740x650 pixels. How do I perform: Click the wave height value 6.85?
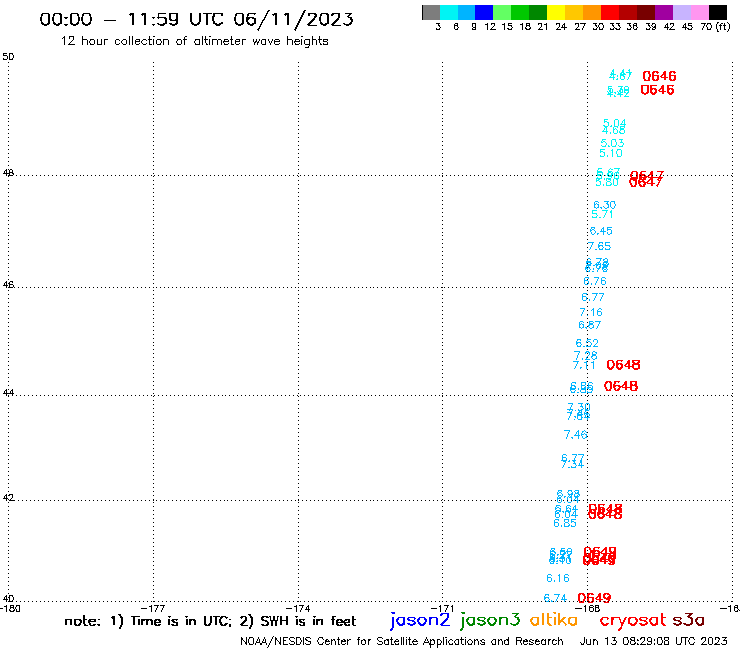click(x=565, y=523)
